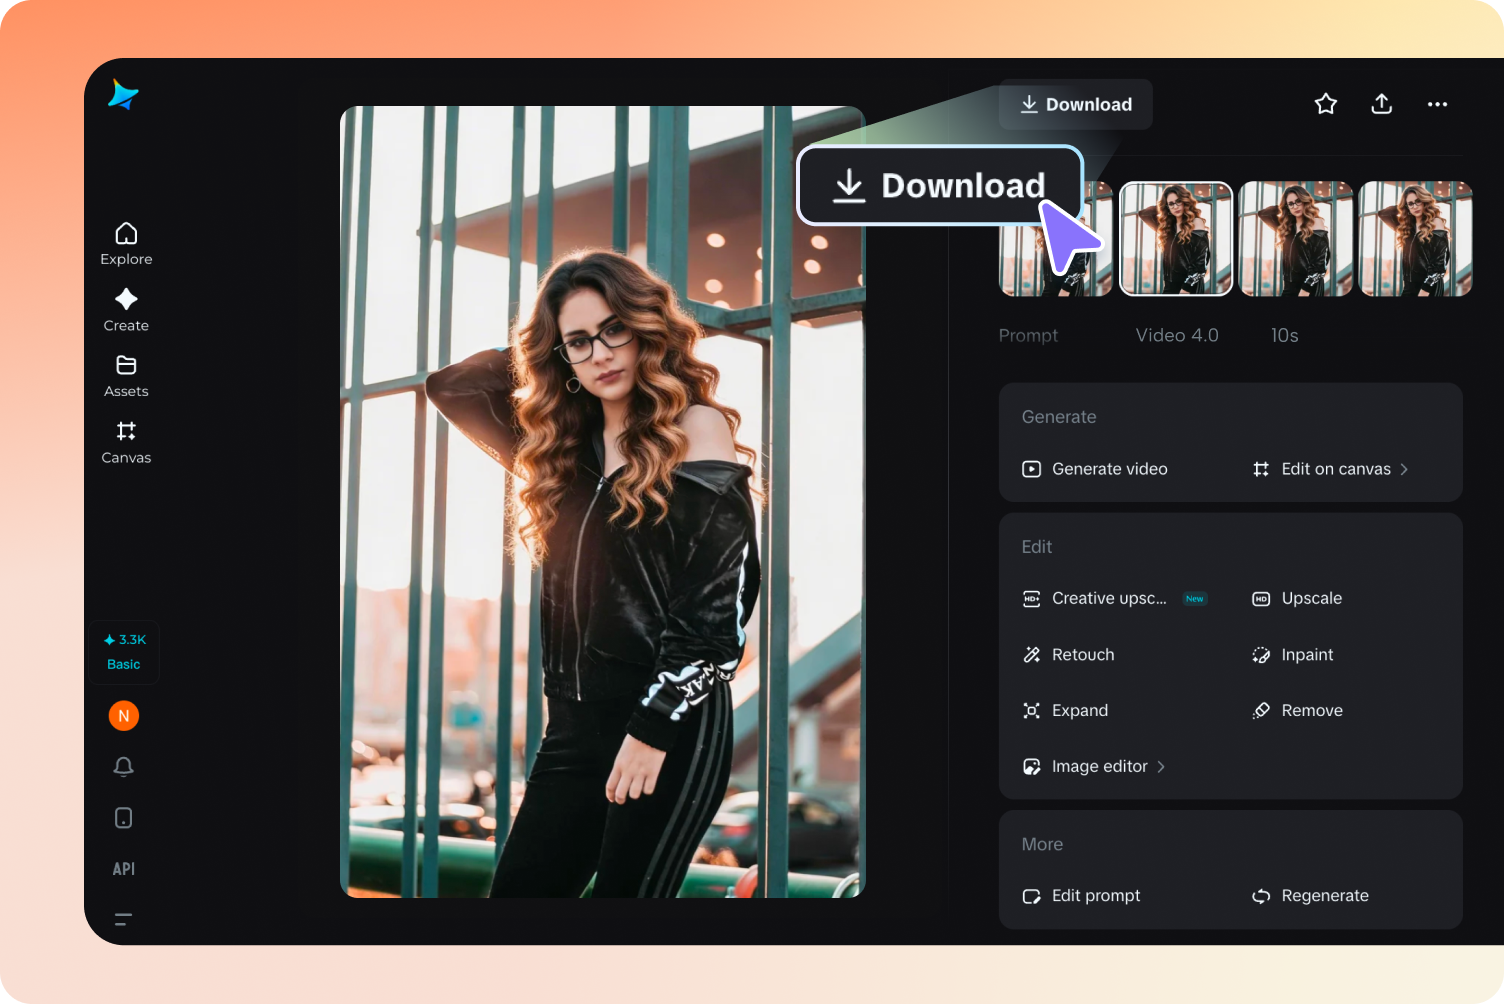The width and height of the screenshot is (1504, 1004).
Task: Open the Canvas section
Action: click(x=126, y=441)
